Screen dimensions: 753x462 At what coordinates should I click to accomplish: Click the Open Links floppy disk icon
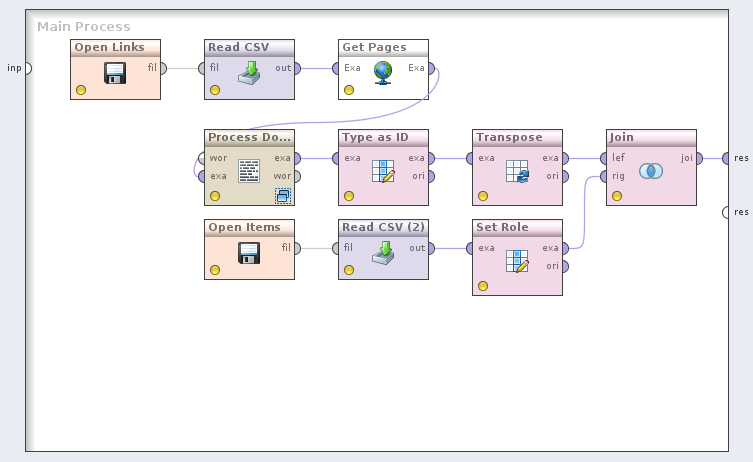(115, 72)
